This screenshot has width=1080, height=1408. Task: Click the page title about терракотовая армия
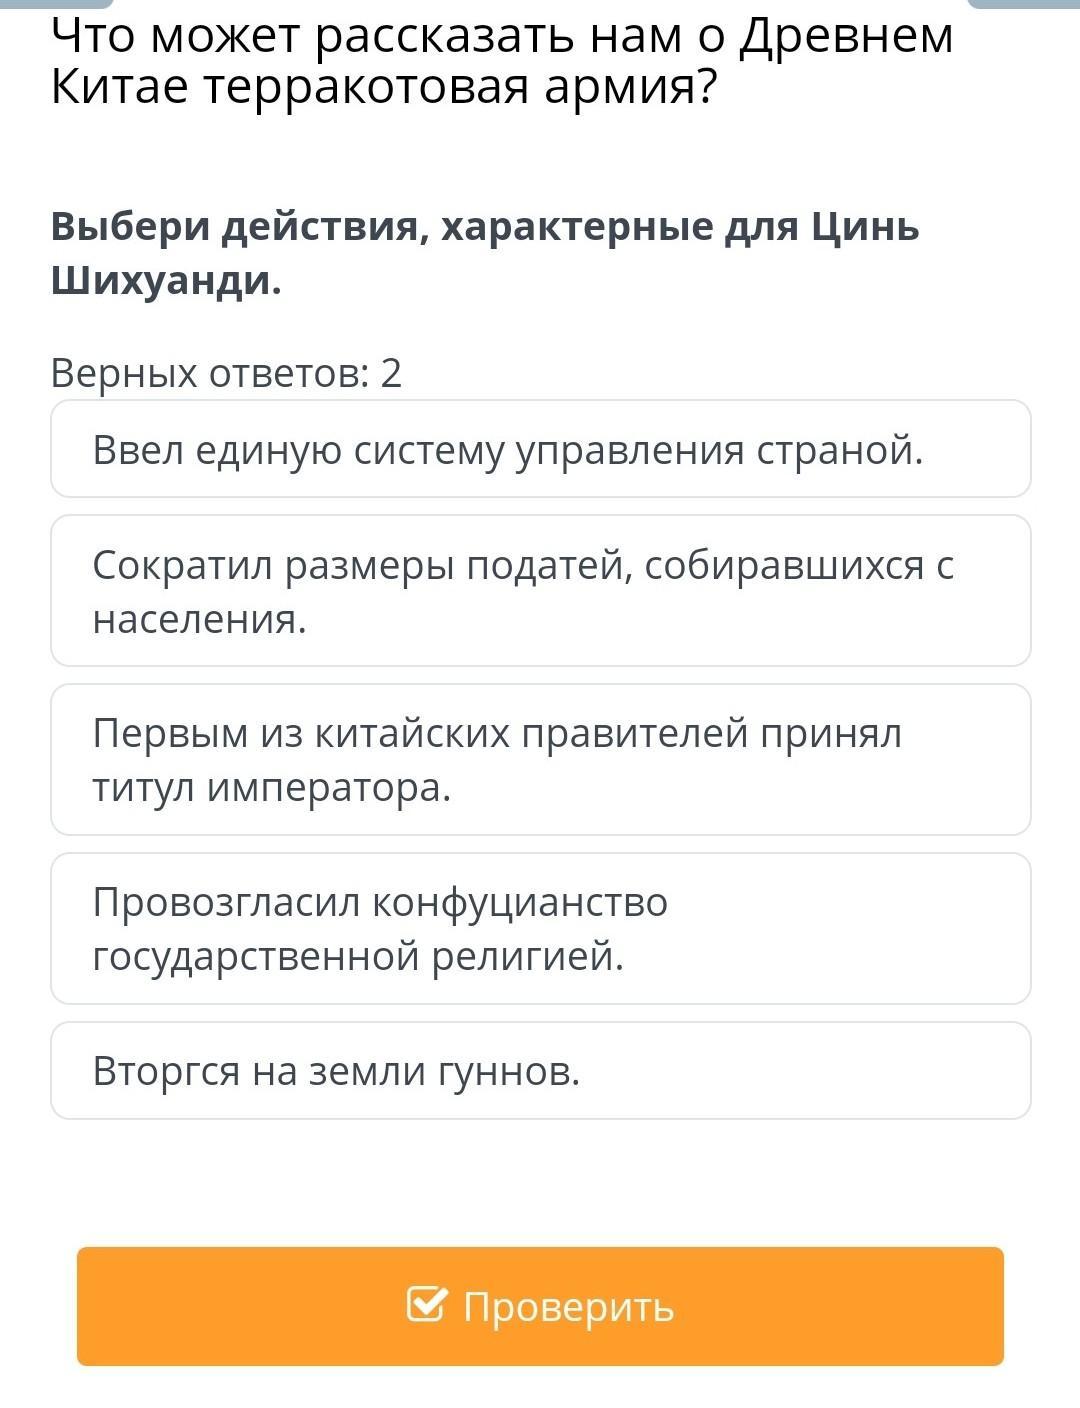(x=501, y=62)
